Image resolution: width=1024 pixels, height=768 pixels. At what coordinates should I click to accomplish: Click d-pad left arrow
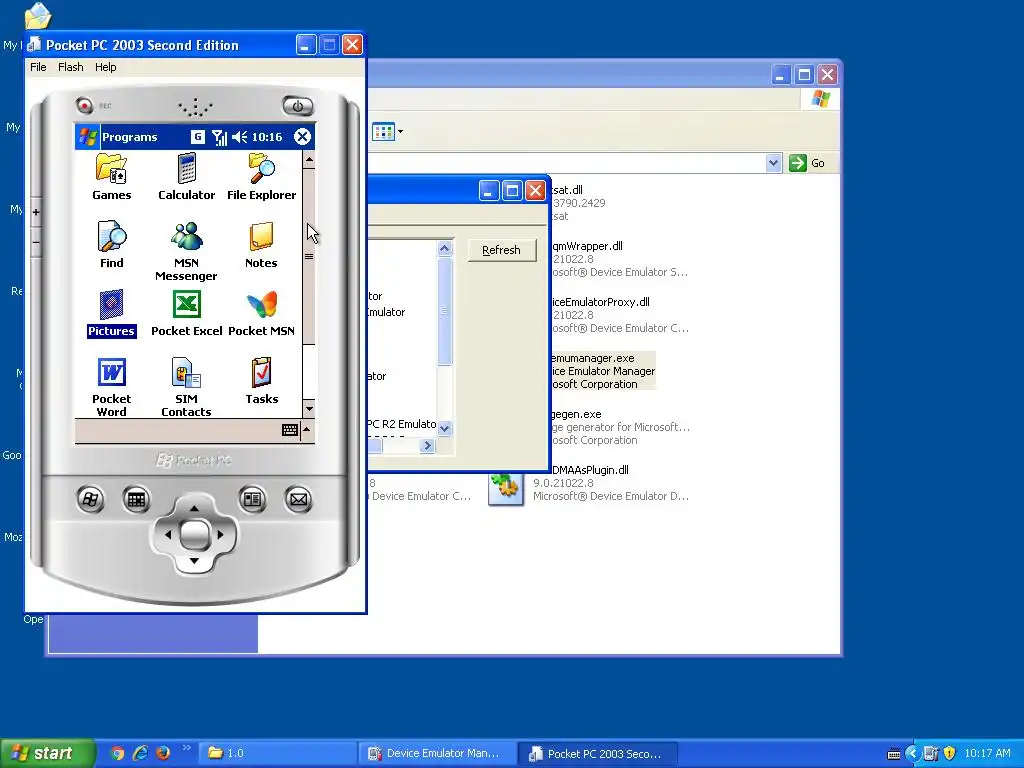click(168, 535)
